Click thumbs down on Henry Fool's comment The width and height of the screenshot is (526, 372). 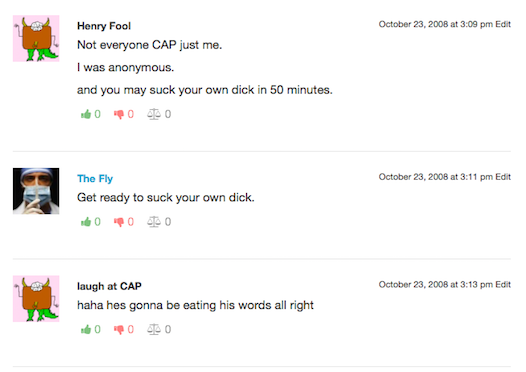tap(119, 115)
